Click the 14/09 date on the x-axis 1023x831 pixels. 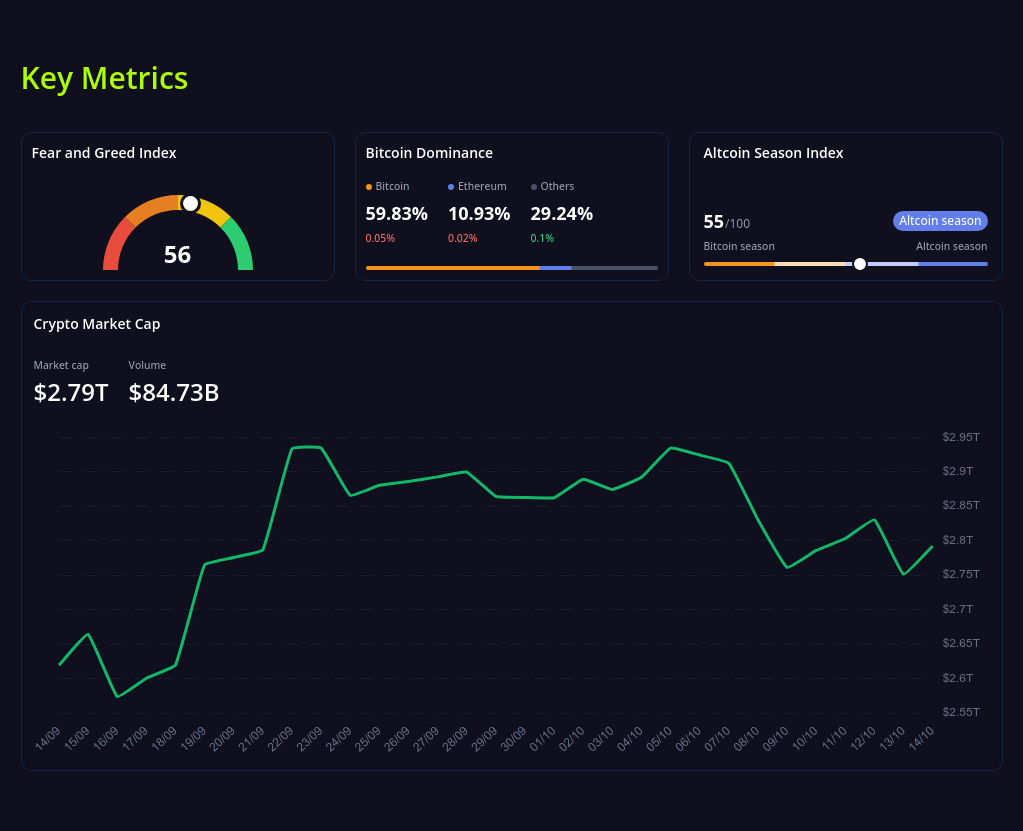coord(48,738)
